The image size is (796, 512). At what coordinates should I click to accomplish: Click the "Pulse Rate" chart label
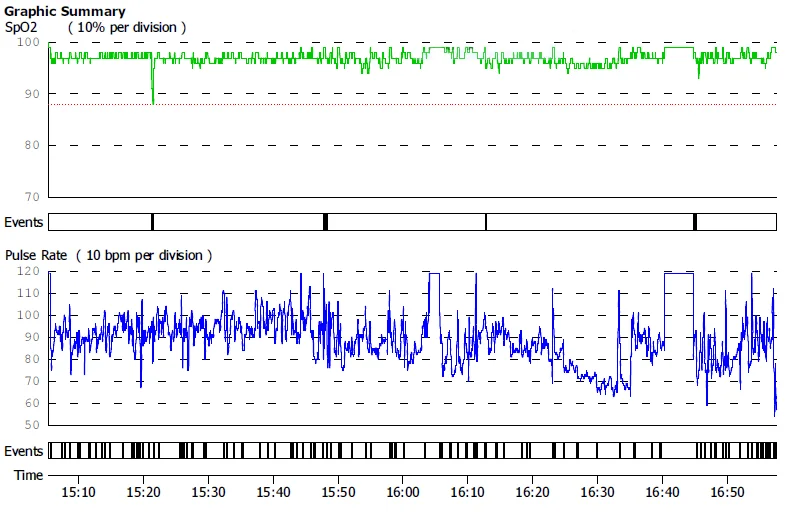coord(36,255)
